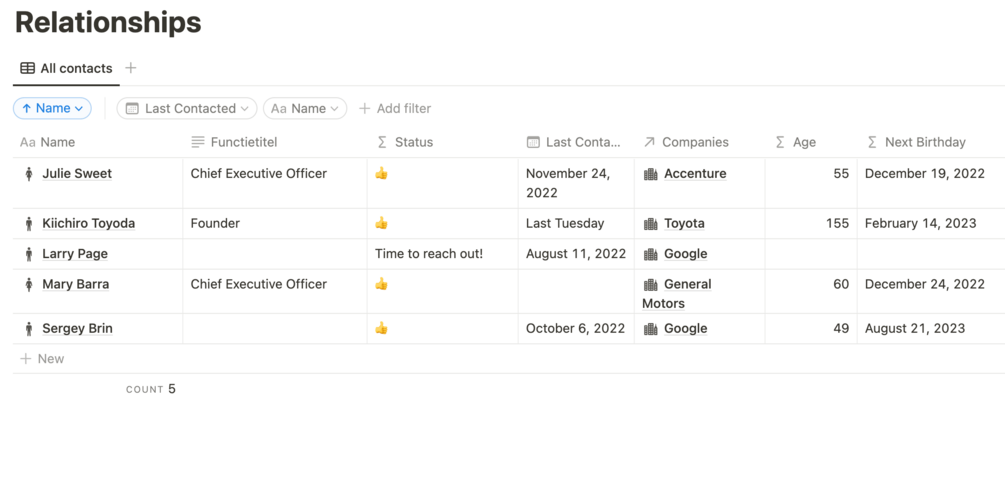The height and width of the screenshot is (495, 1005).
Task: Open the Kiichiro Toyoda contact page
Action: pos(88,224)
